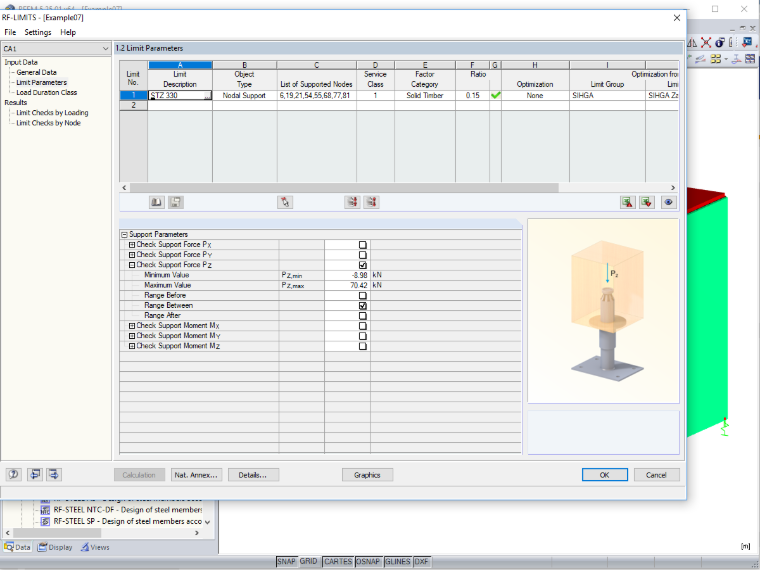Select Load Duration Class tree item

coord(47,92)
